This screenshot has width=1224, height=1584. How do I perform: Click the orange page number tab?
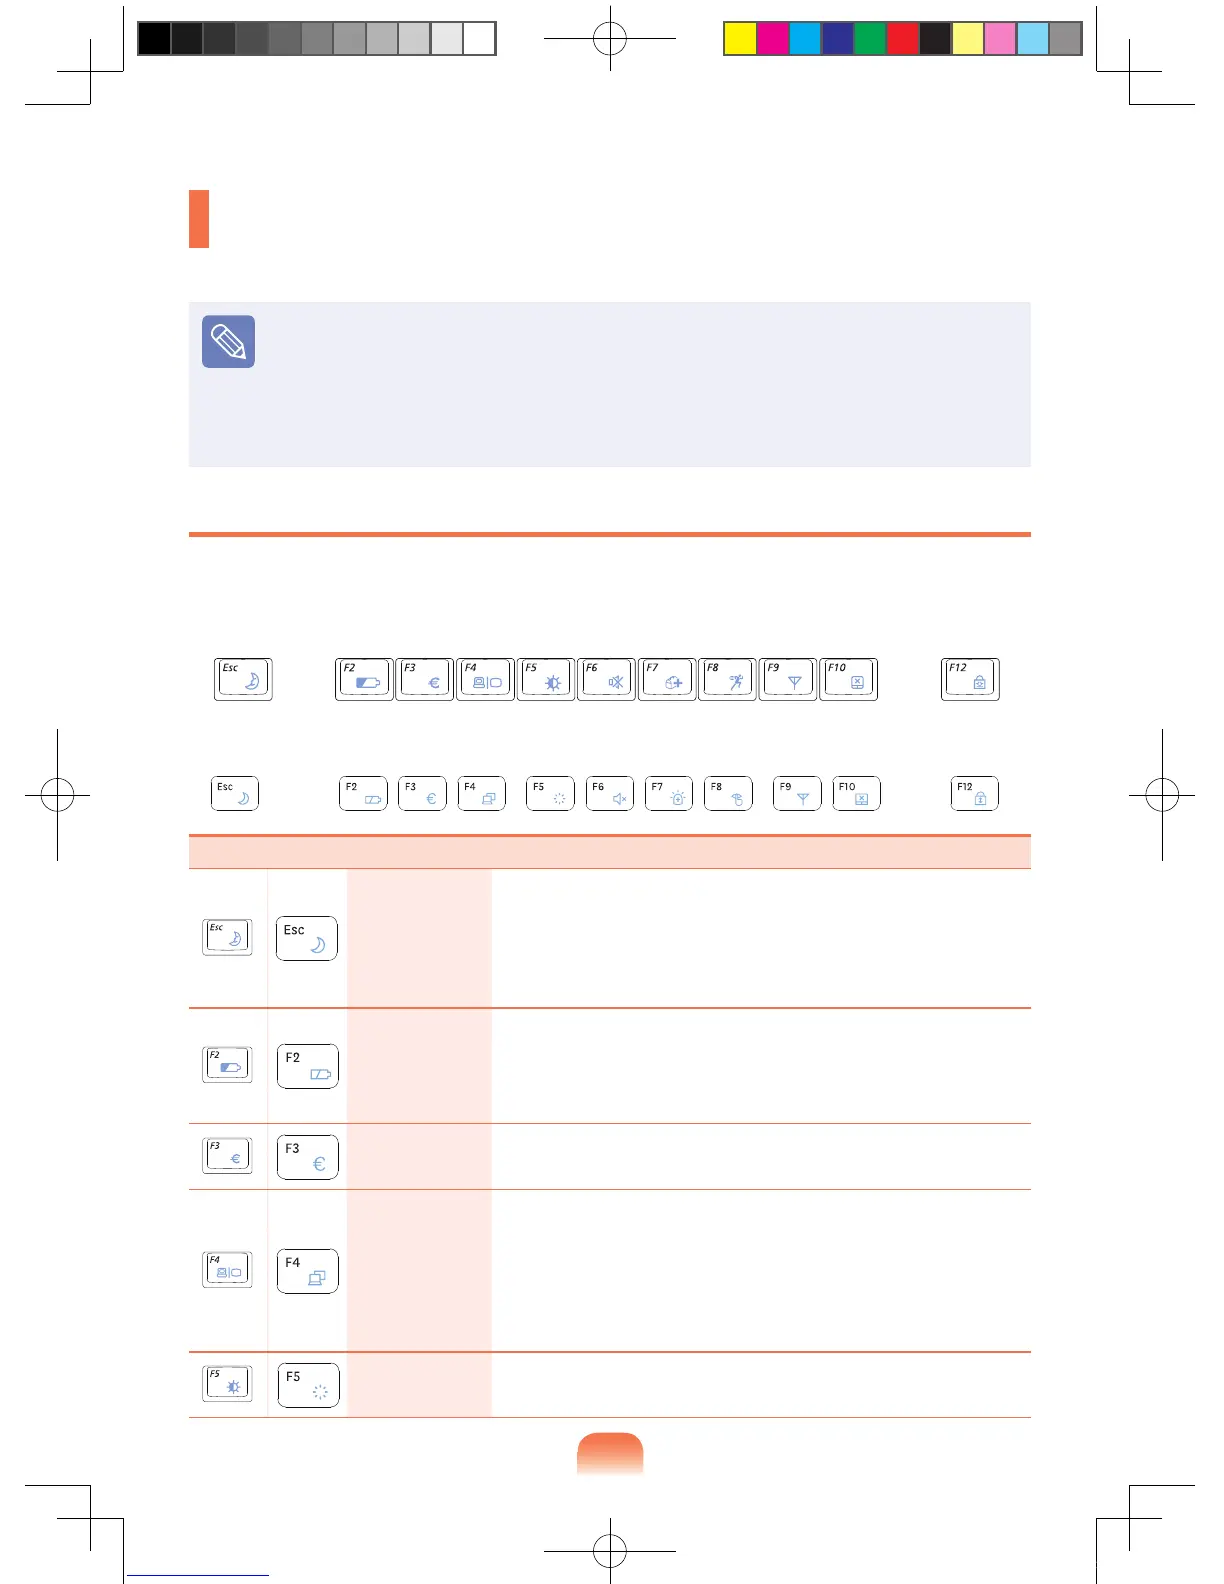(x=610, y=1453)
